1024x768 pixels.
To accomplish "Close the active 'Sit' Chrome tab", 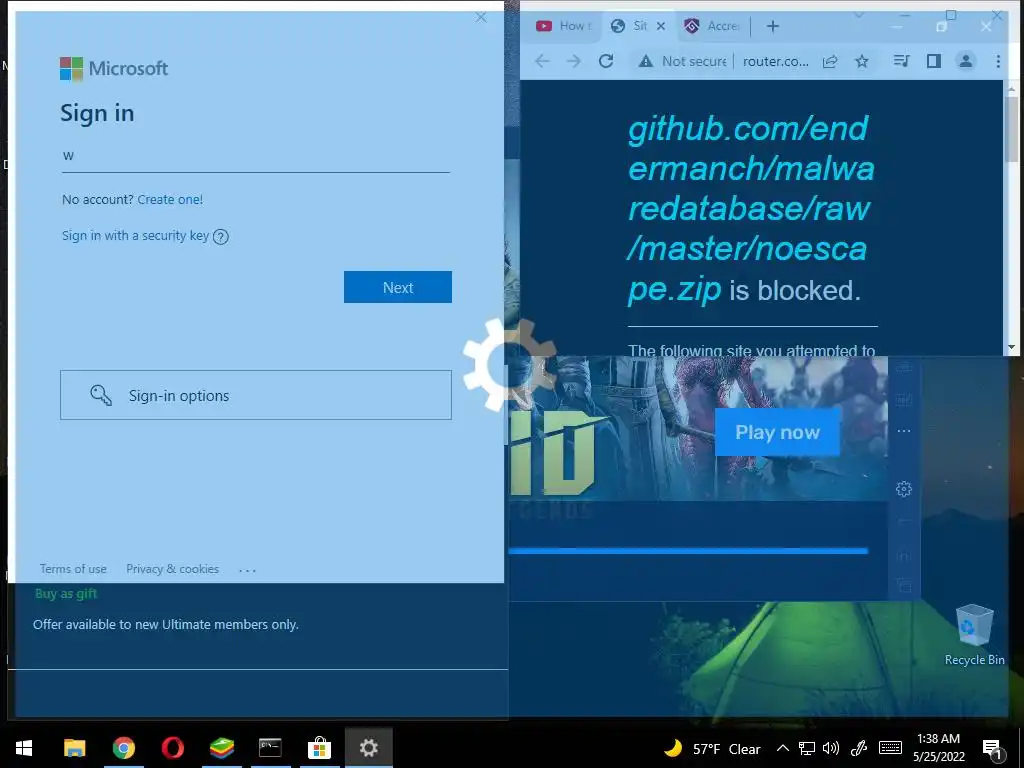I will tap(661, 26).
